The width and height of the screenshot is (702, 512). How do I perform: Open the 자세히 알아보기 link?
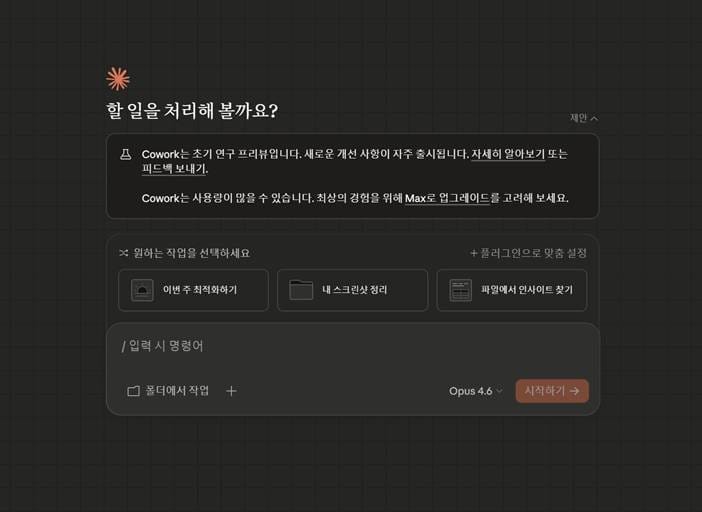coord(508,154)
